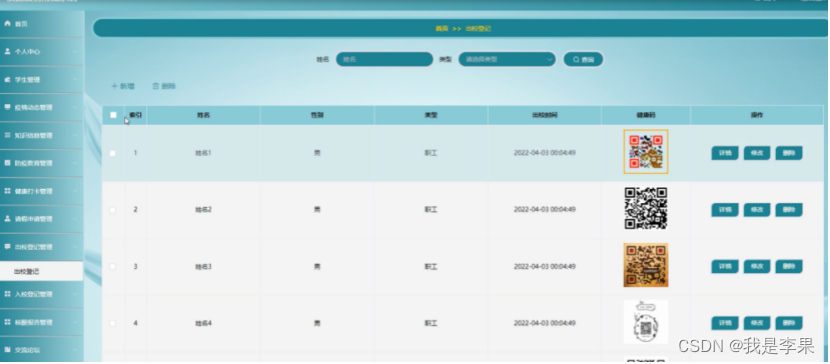Collapse 出校登记管理 sidebar menu

click(41, 247)
